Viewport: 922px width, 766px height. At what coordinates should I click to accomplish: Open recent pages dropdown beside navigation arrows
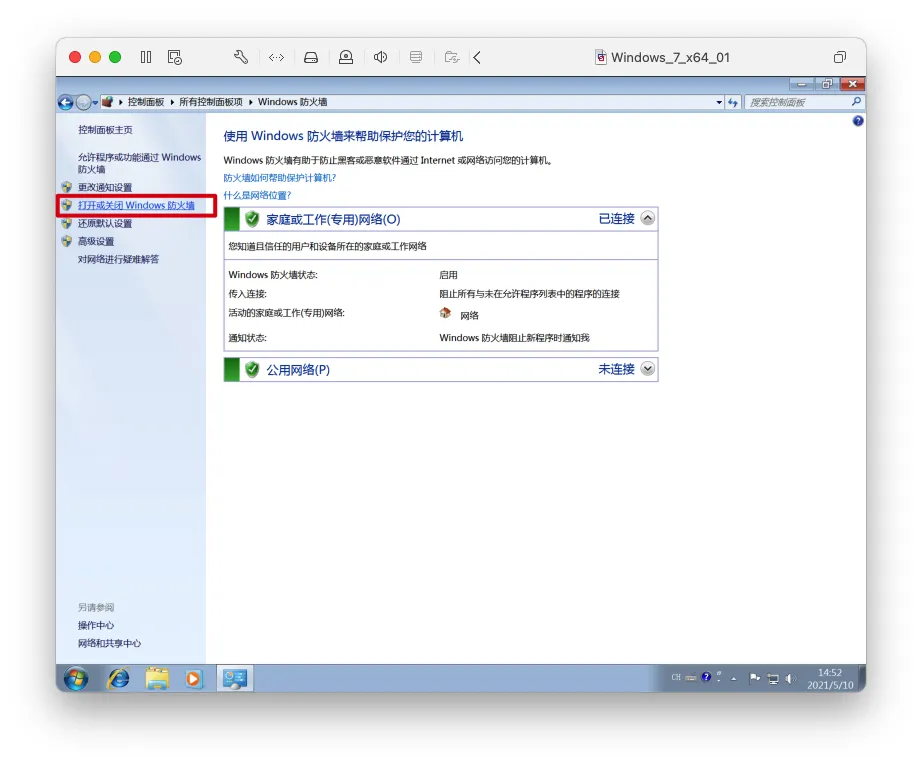[95, 103]
